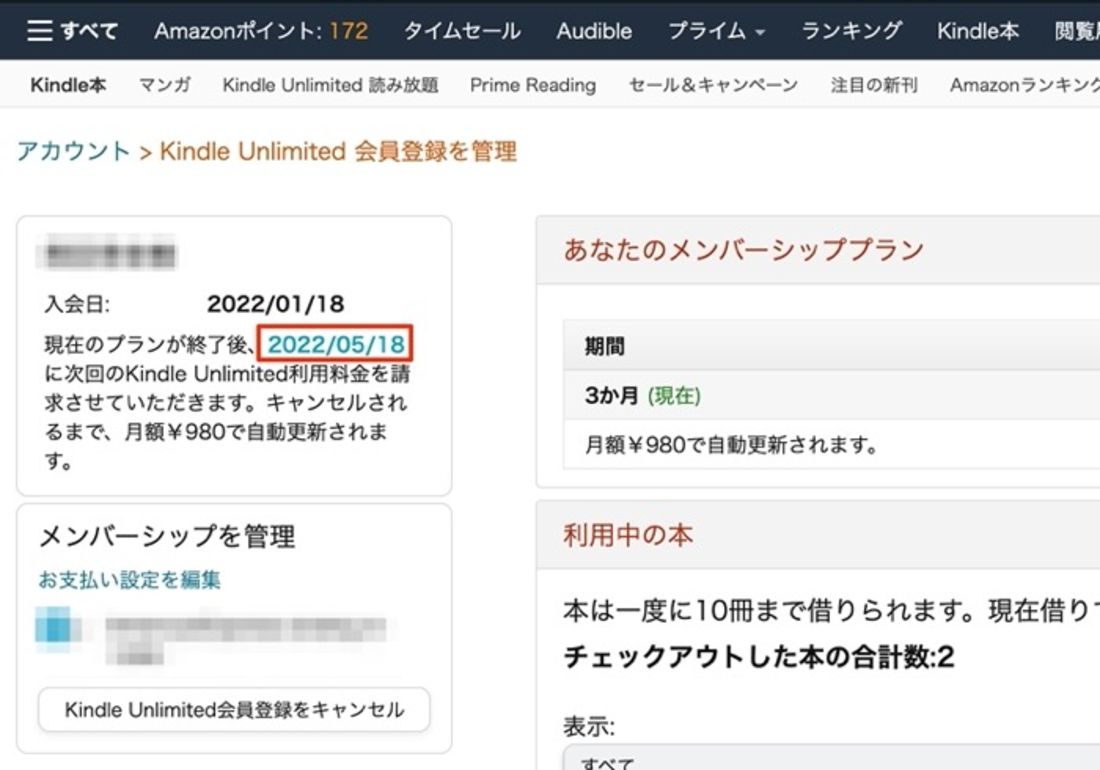Click チェックアウトした本の合計数:2 text
The image size is (1100, 770).
point(759,657)
